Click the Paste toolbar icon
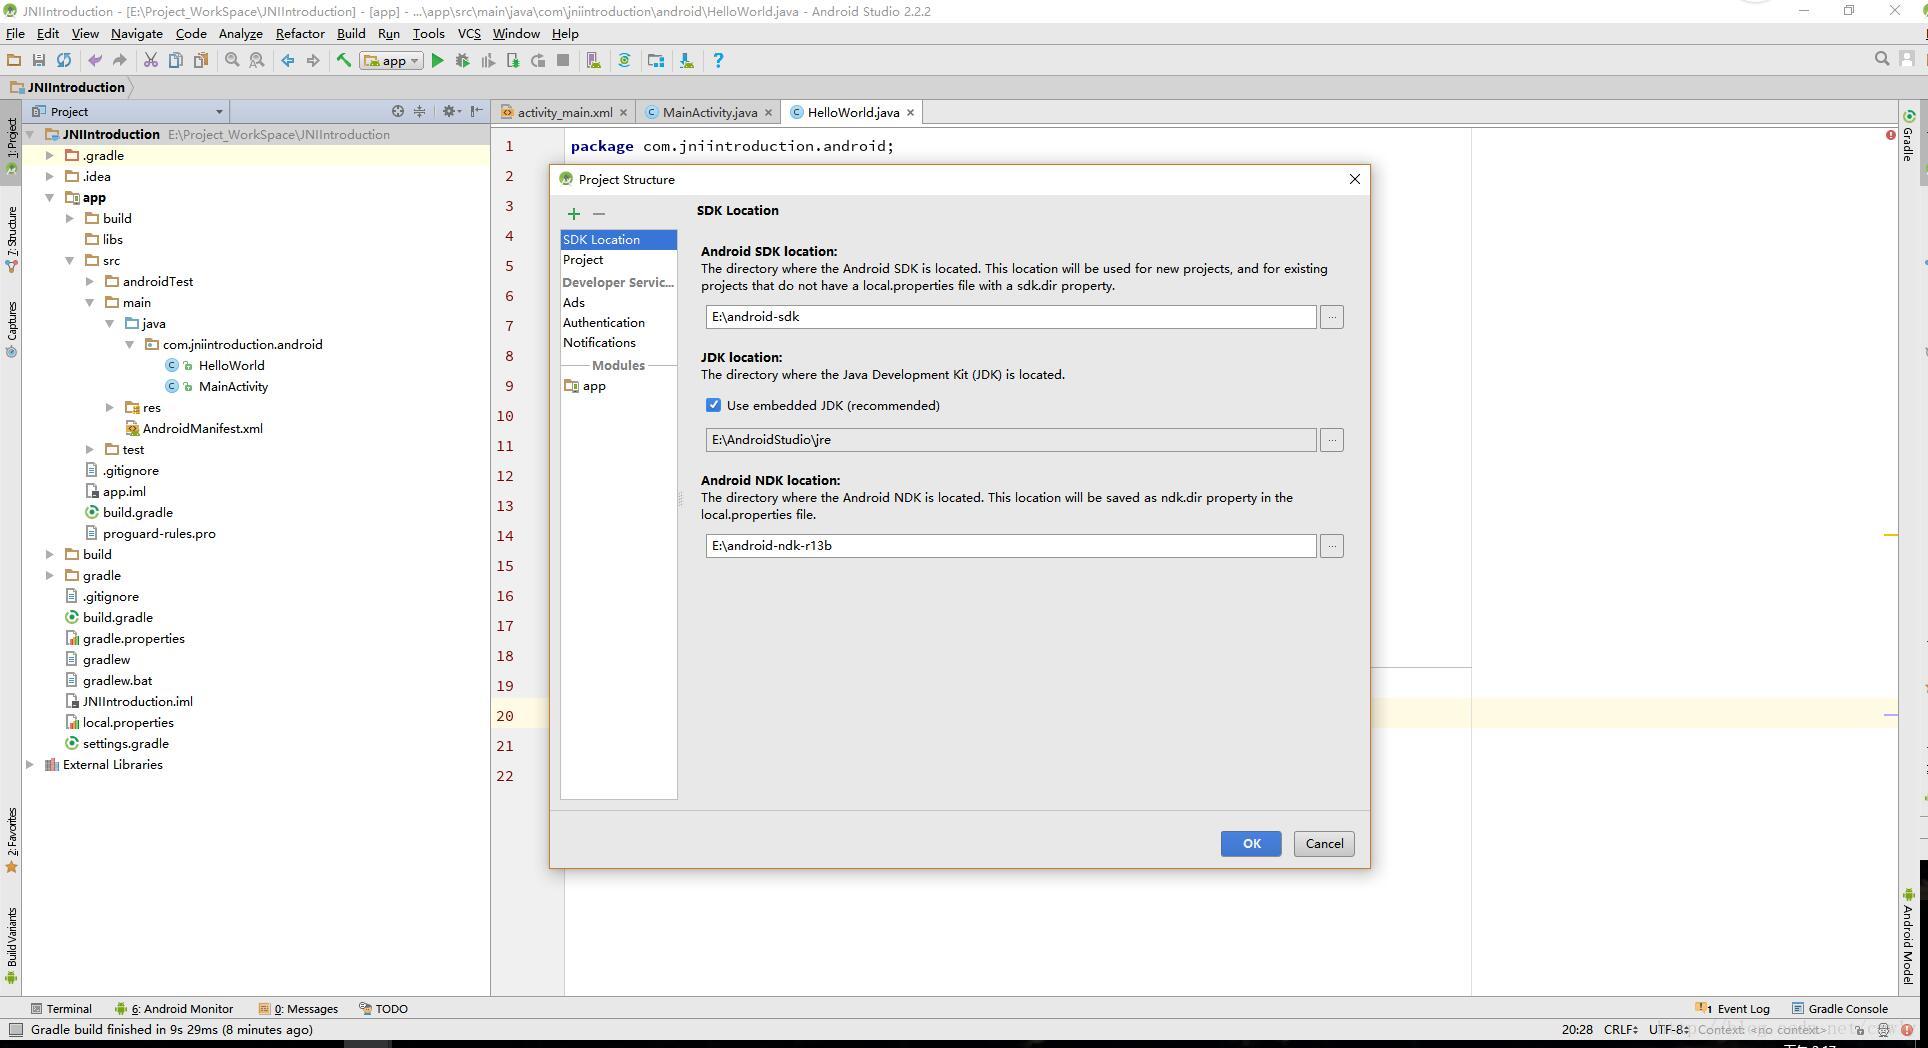Viewport: 1928px width, 1048px height. [x=201, y=61]
